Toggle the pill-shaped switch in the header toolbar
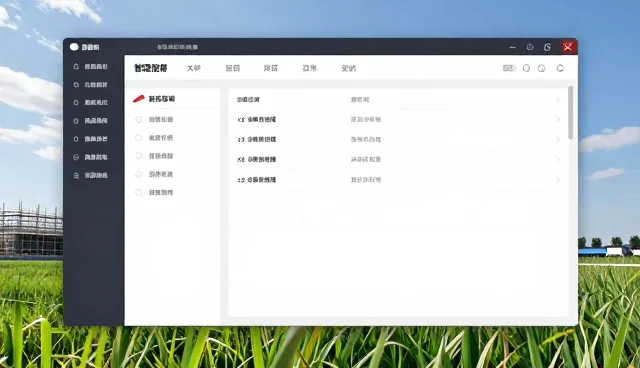The height and width of the screenshot is (368, 640). pos(509,68)
